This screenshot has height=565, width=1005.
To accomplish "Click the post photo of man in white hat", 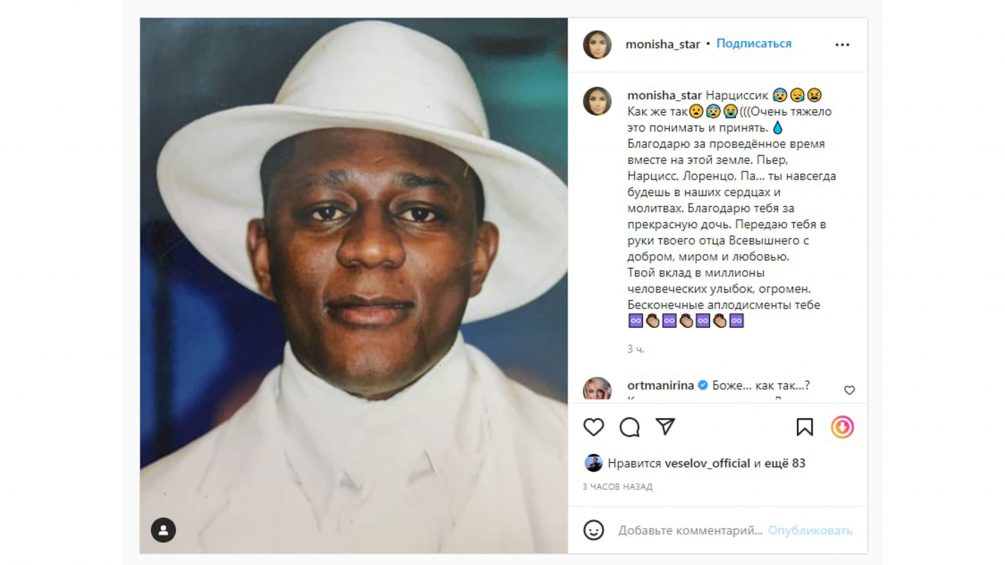I will coord(354,285).
